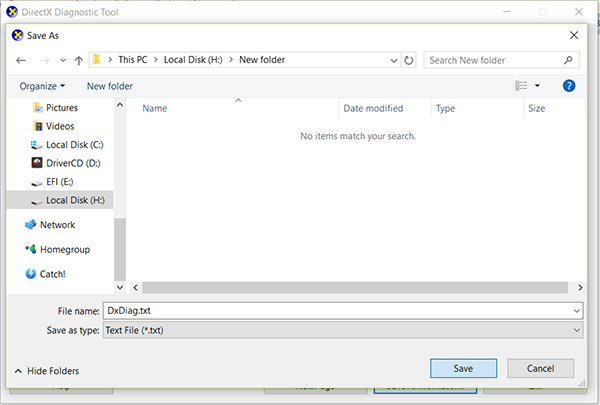Open the recent locations chevron
The image size is (600, 405).
click(63, 60)
